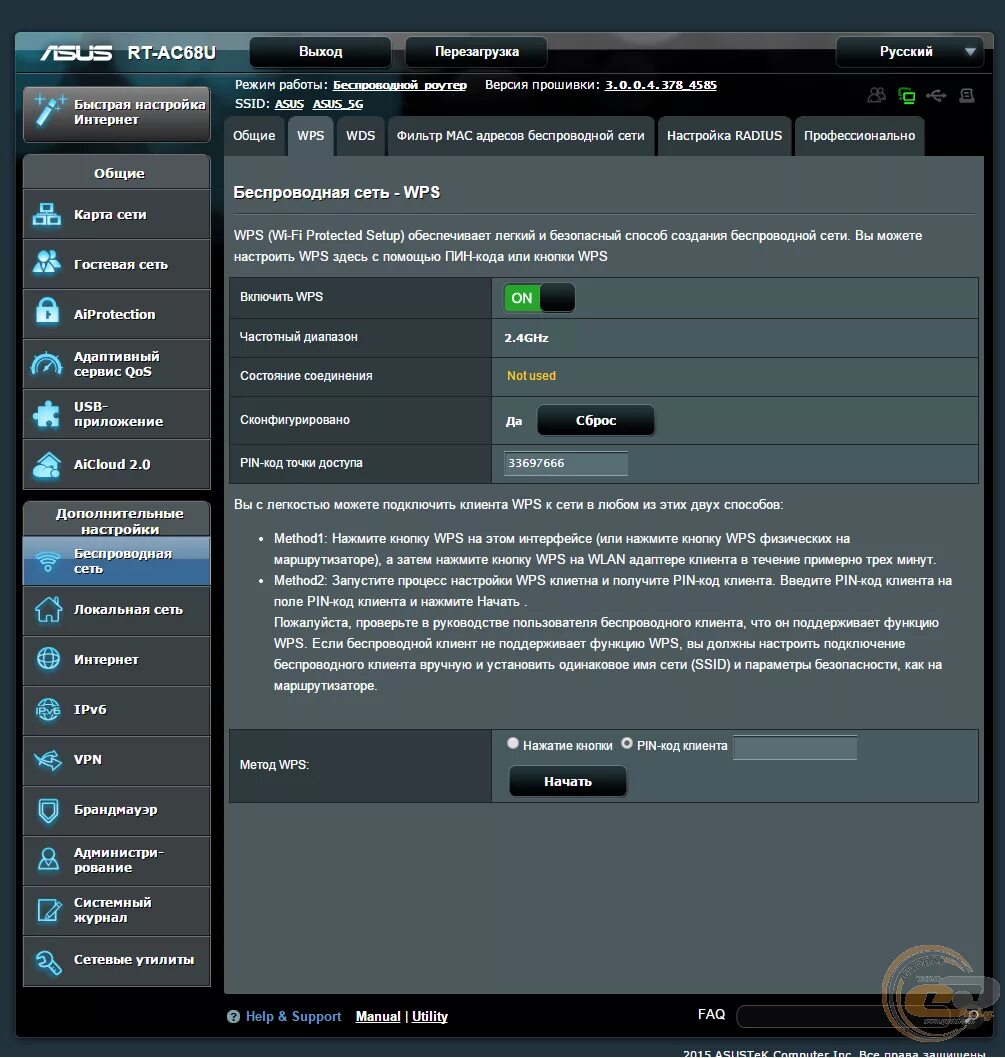Click the guest network status icon in header
This screenshot has height=1058, width=1005.
(x=876, y=95)
